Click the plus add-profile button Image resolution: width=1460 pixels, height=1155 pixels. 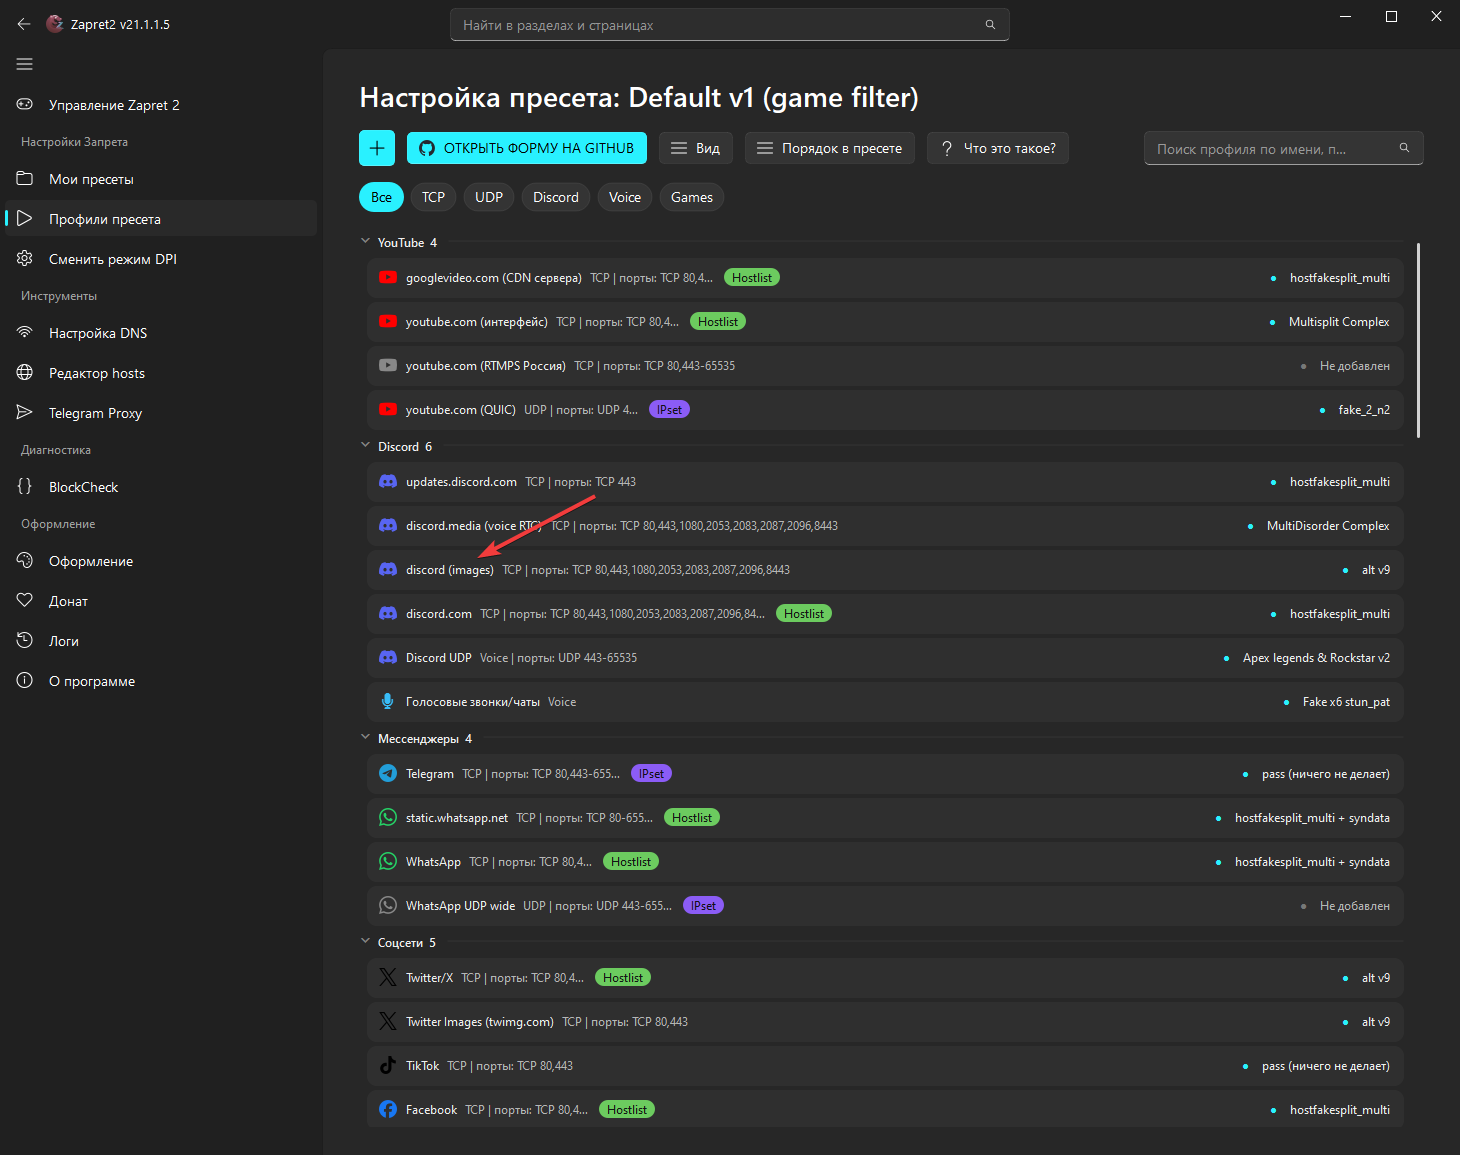(377, 148)
